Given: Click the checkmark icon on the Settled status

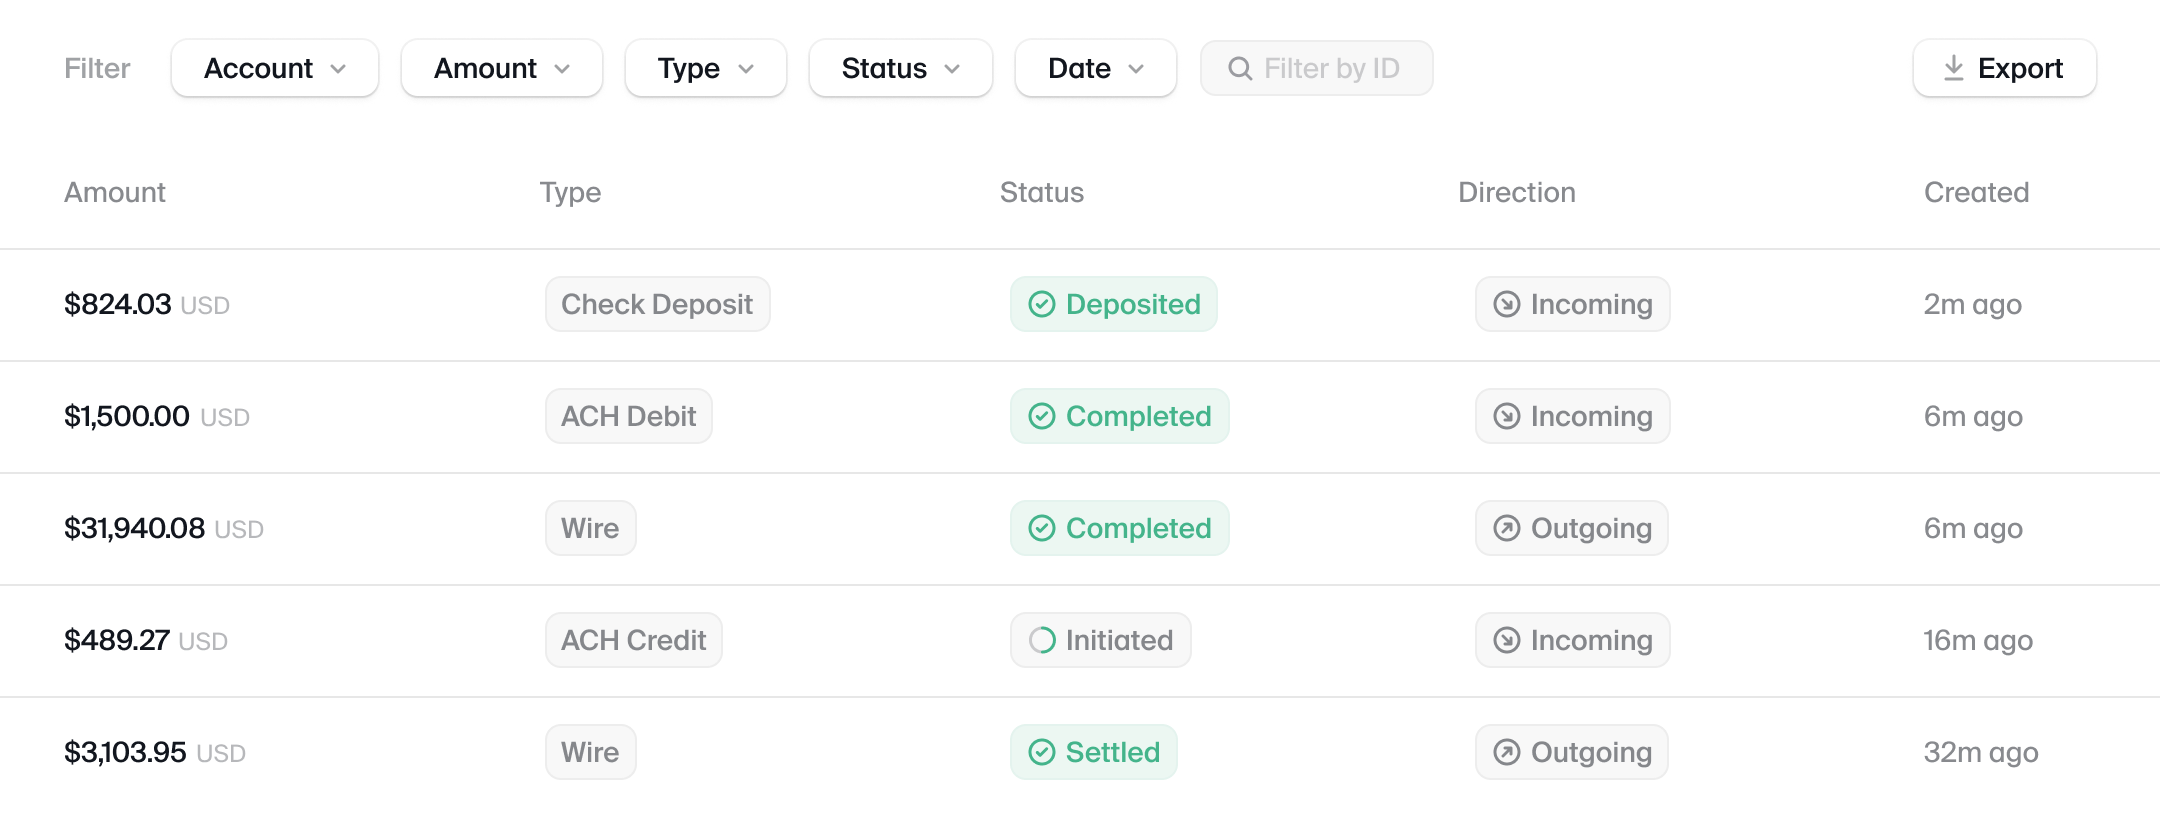Looking at the screenshot, I should click(1042, 752).
